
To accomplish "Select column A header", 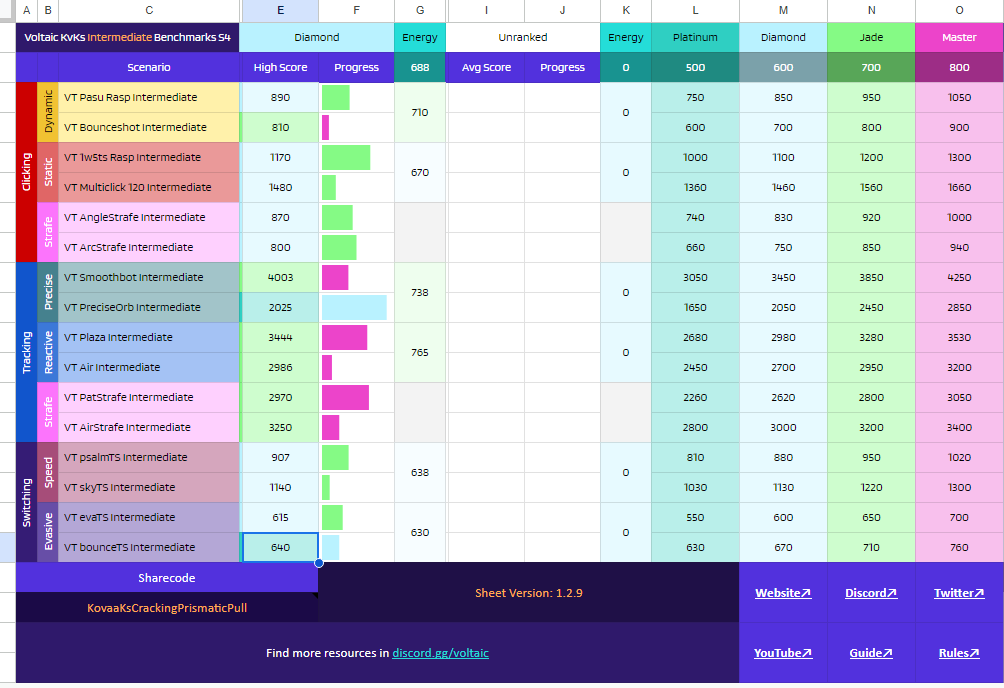I will [26, 10].
